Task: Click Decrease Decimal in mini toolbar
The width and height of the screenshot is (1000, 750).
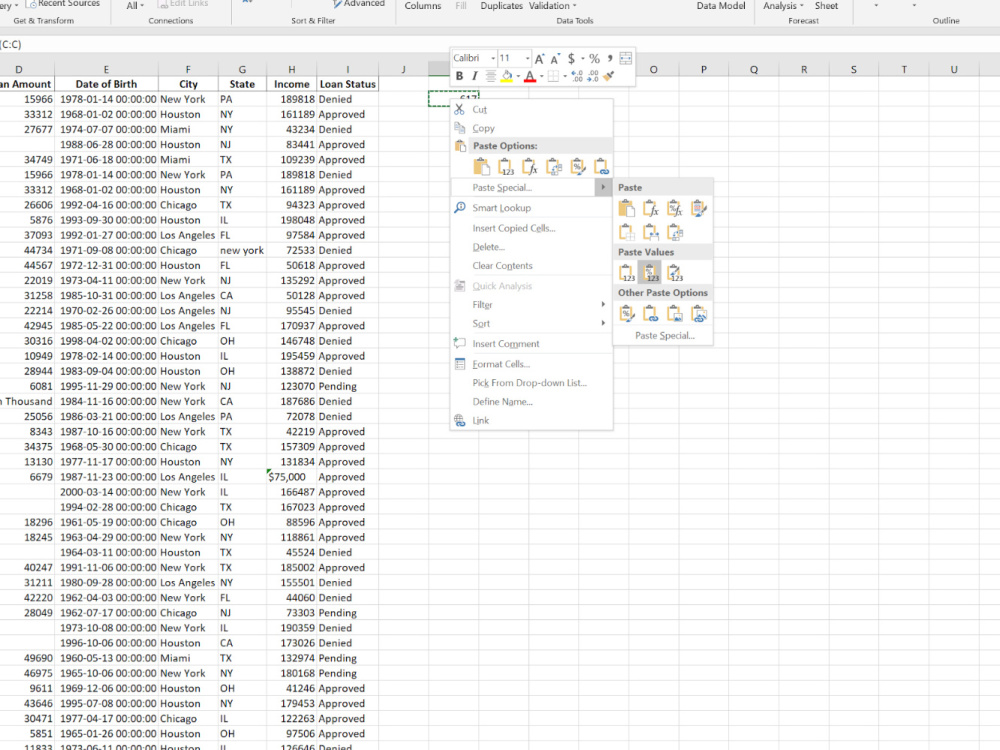Action: (x=593, y=77)
